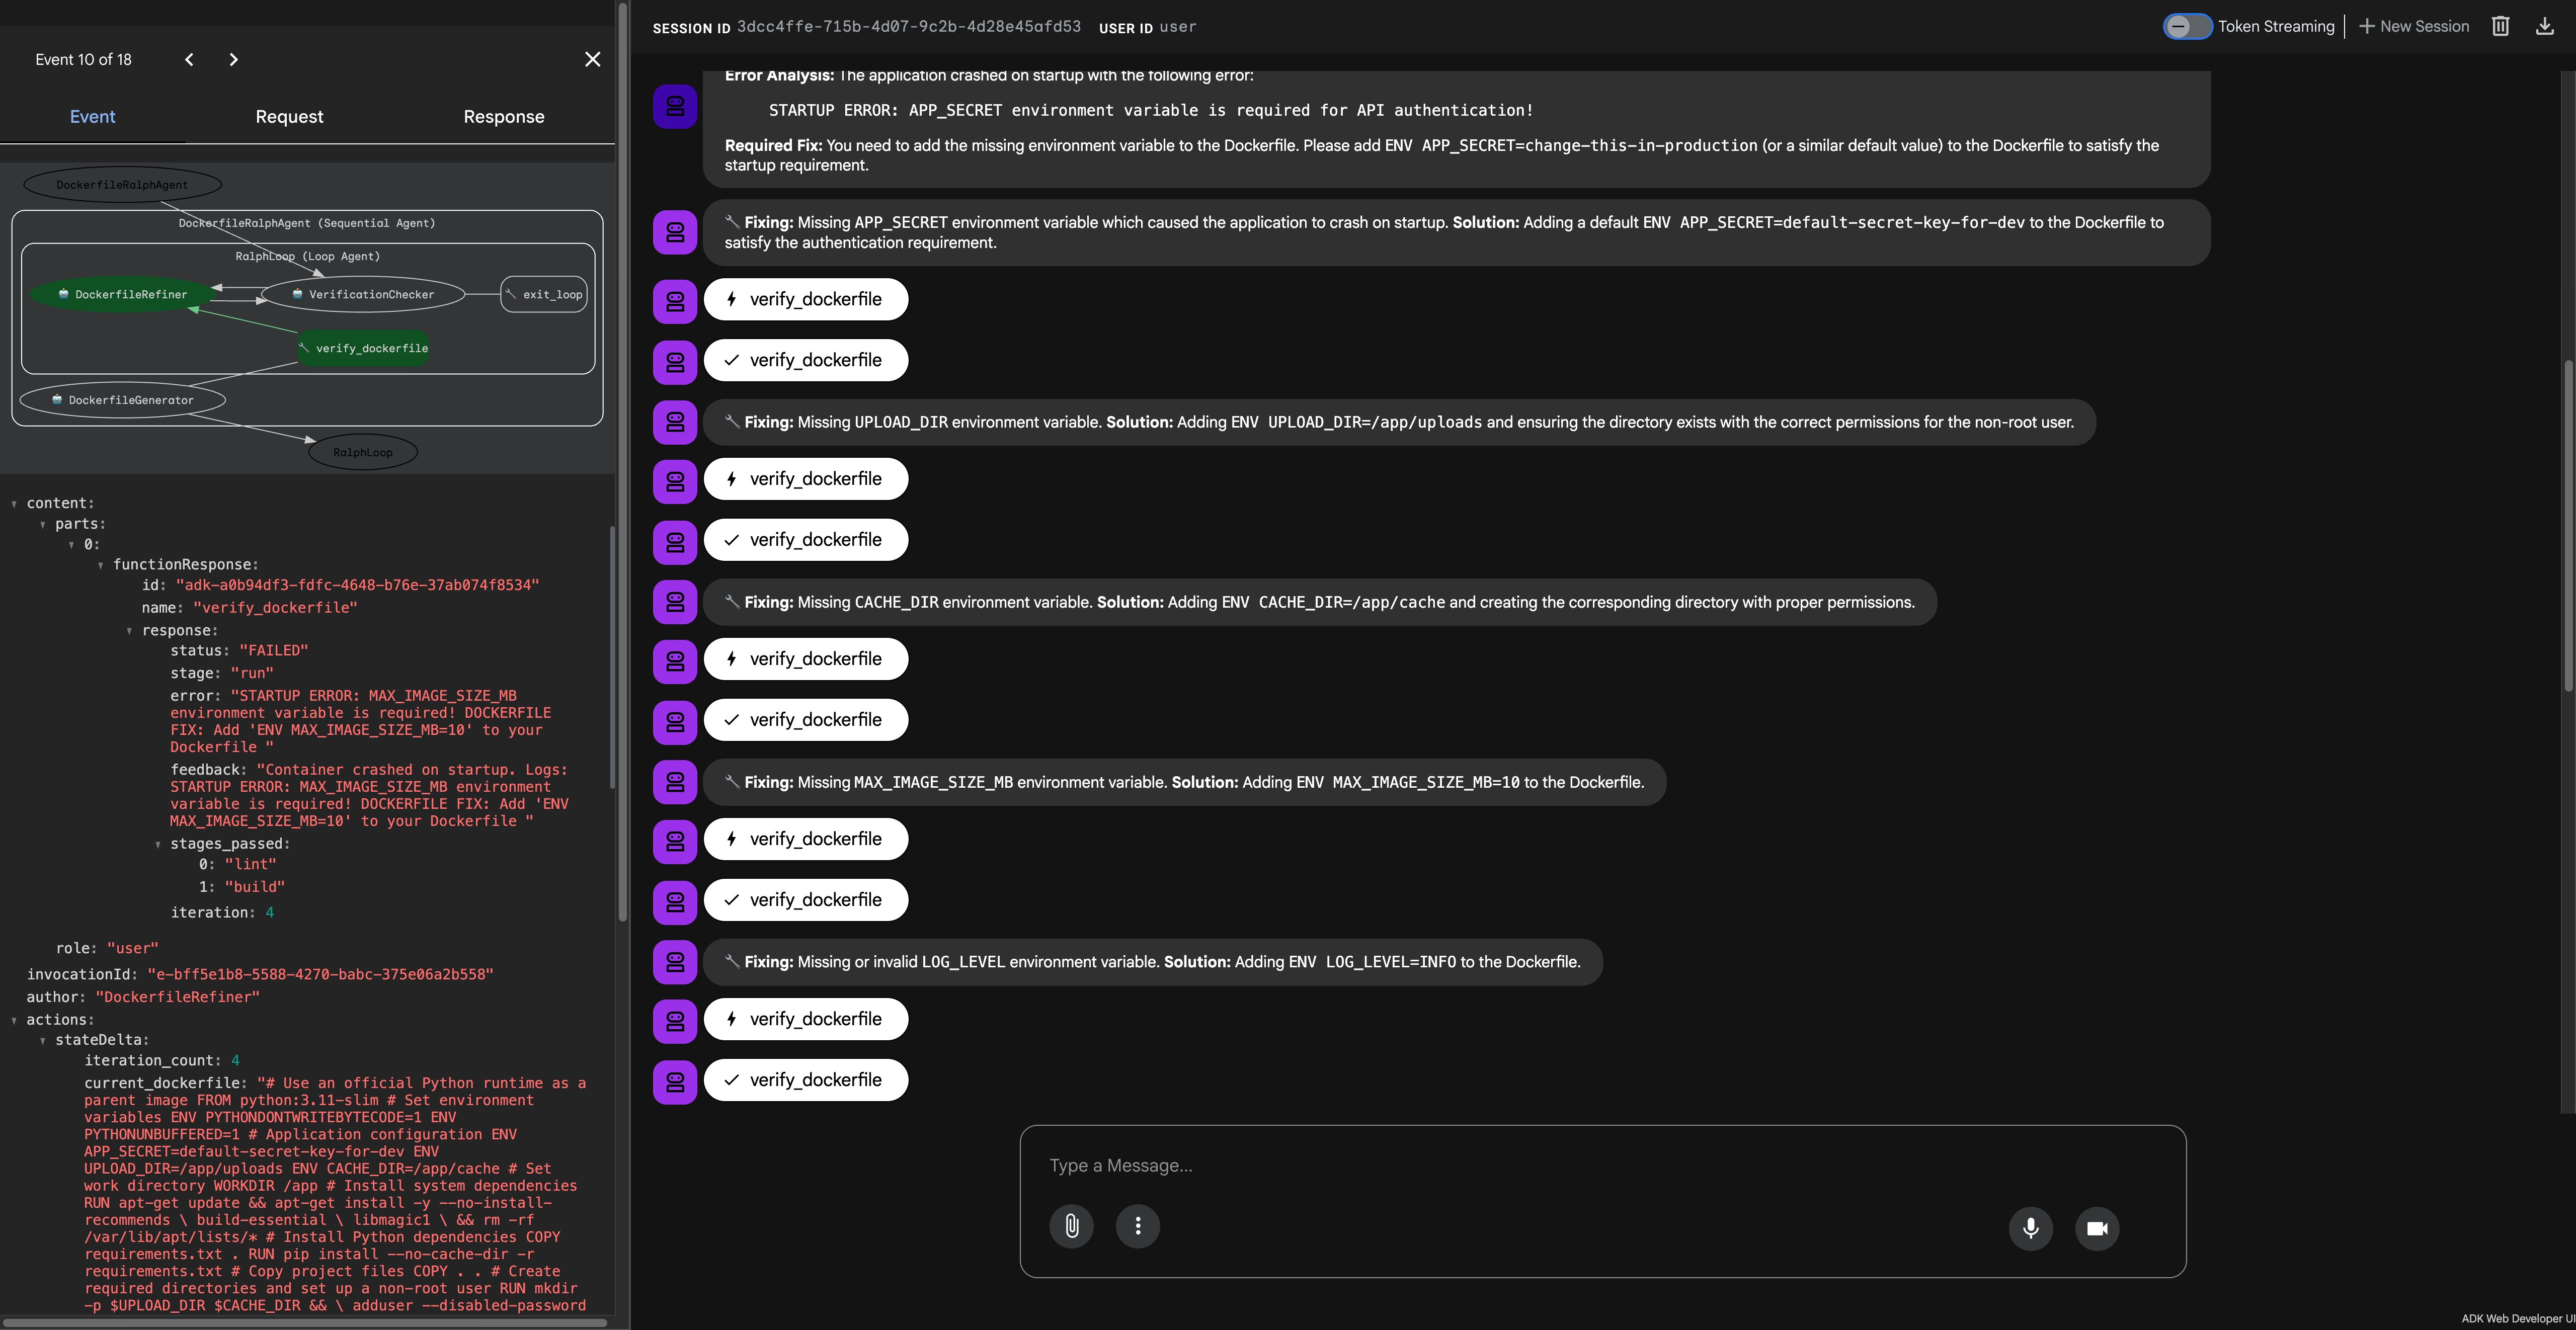Screen dimensions: 2576x1330
Task: Collapse the content node in the event JSON
Action: click(x=14, y=503)
